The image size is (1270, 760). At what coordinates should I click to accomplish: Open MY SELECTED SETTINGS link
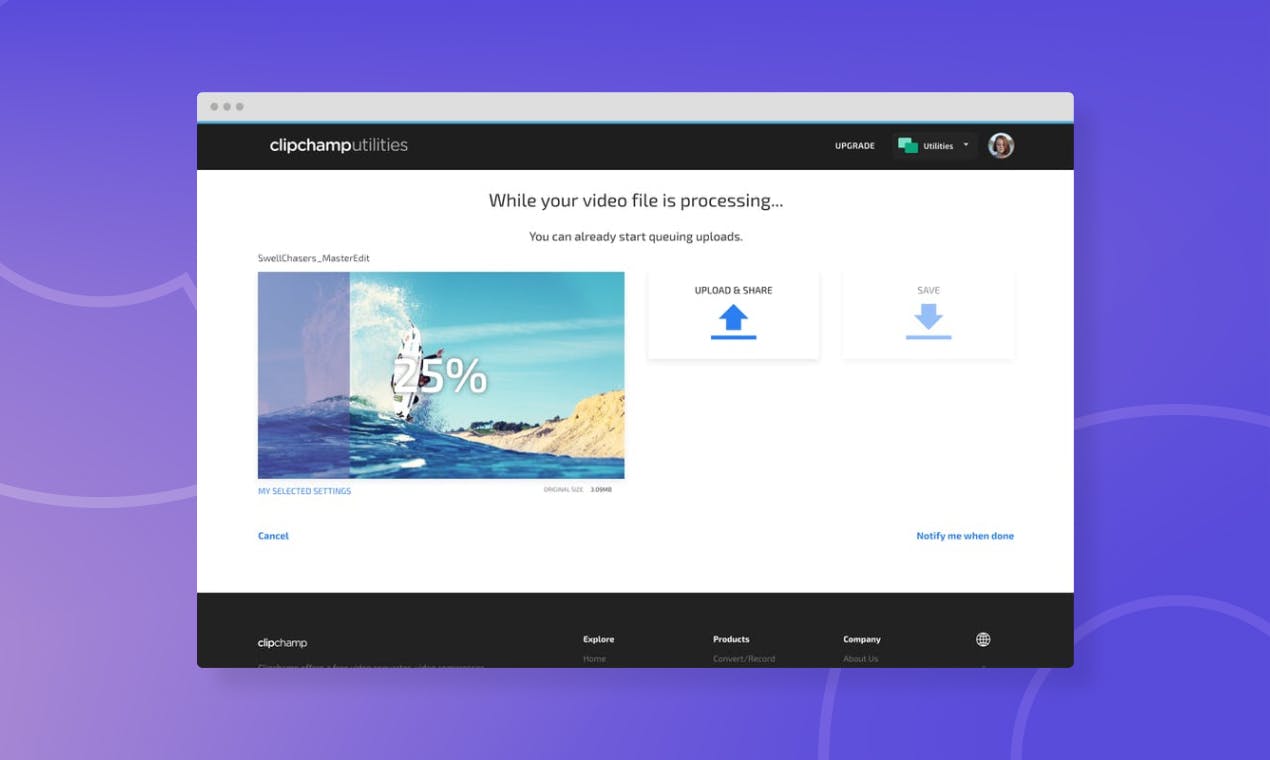coord(304,491)
